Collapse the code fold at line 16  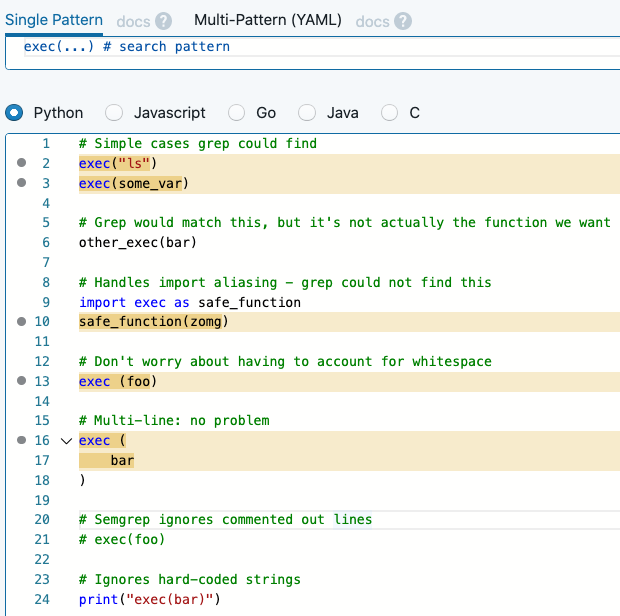point(66,440)
